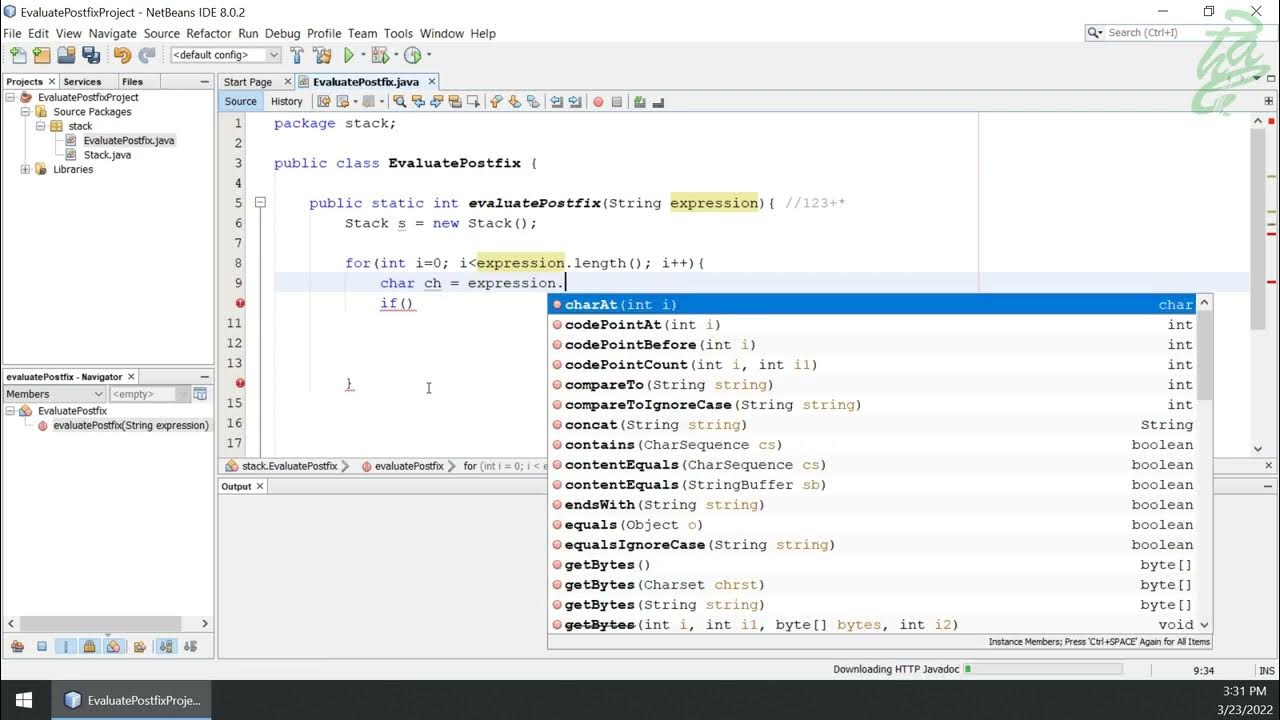Click the Undo arrow icon
1280x720 pixels.
(122, 55)
